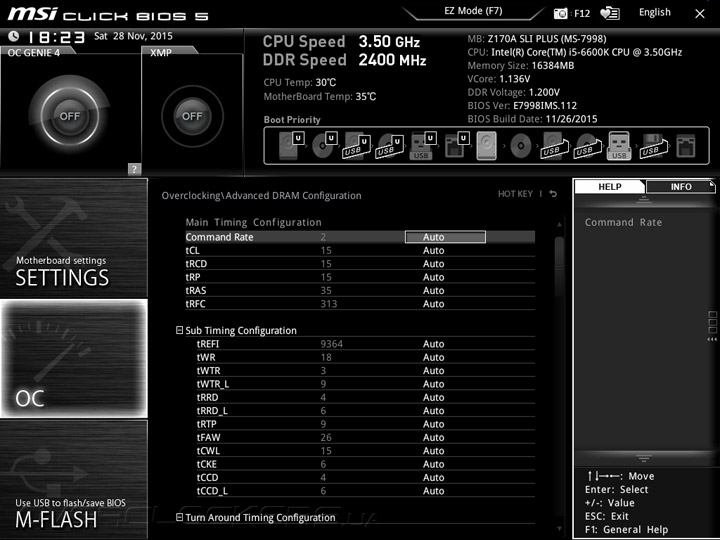Open the tRAS Auto value
This screenshot has height=540, width=720.
433,290
